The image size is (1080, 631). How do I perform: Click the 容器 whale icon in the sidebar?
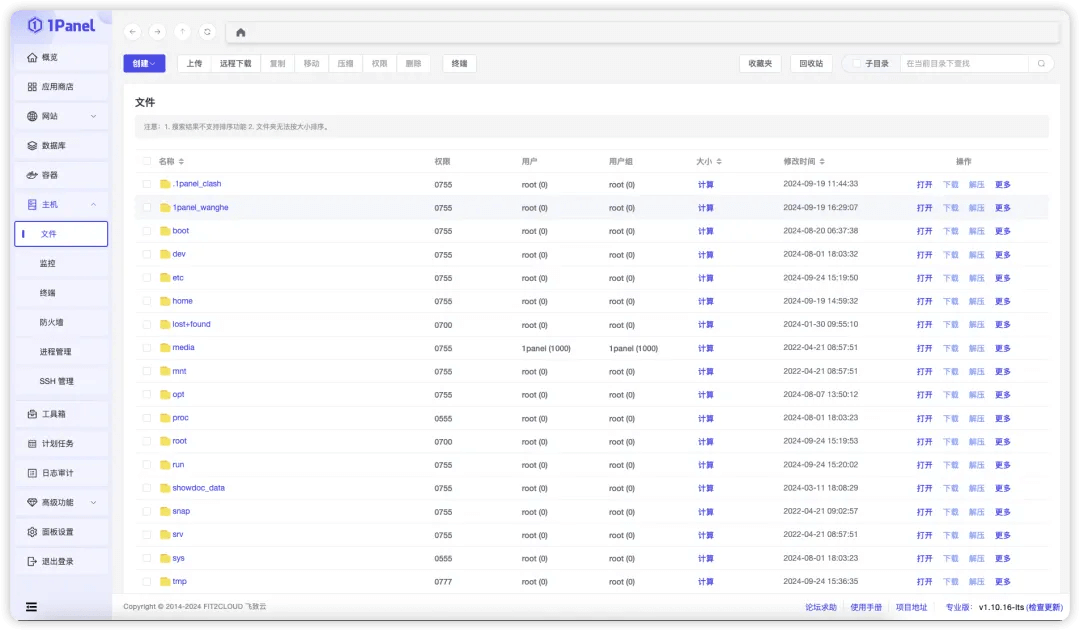click(32, 175)
